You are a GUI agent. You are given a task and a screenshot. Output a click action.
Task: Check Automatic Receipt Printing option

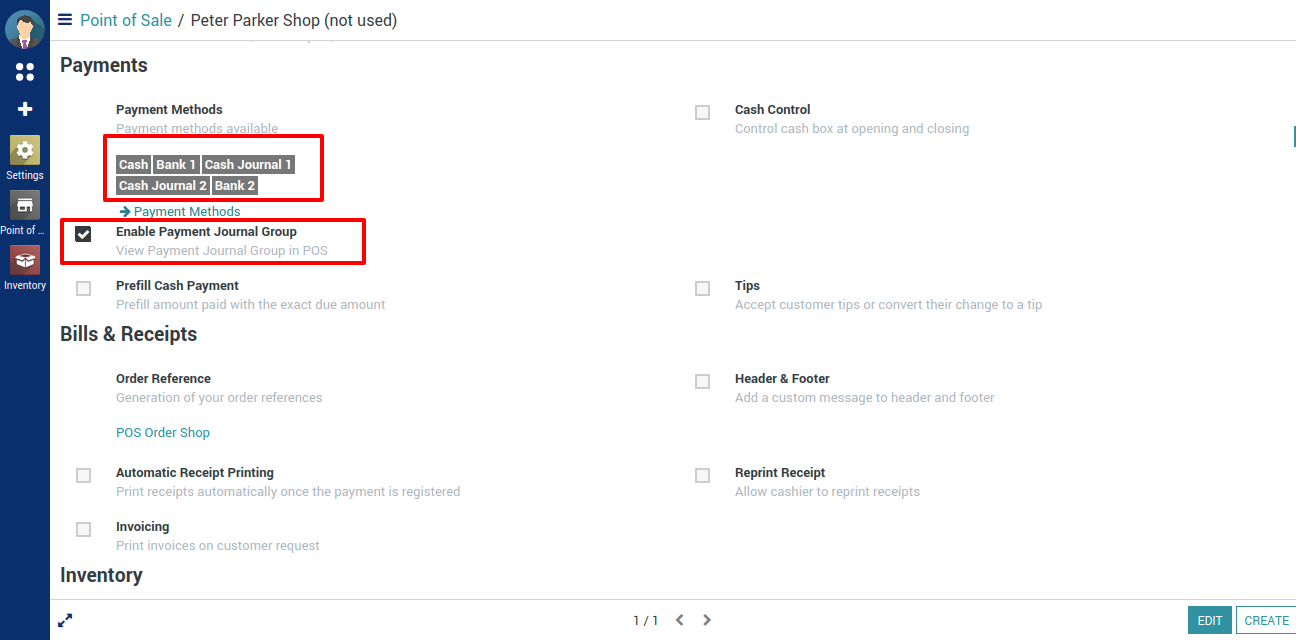[84, 476]
